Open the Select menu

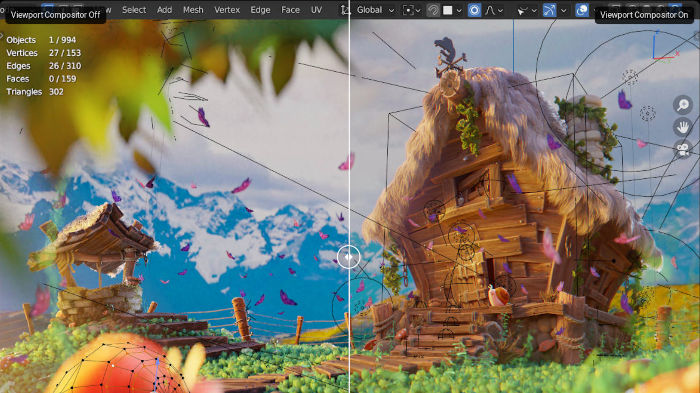[134, 10]
